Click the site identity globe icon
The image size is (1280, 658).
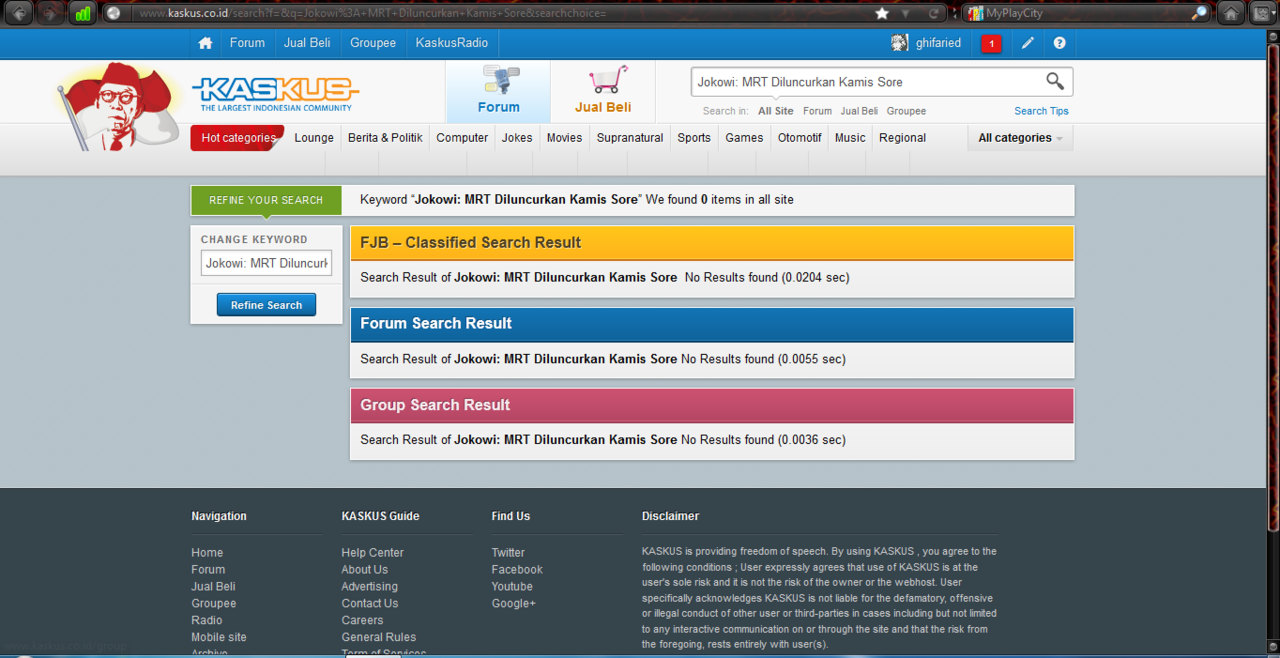click(114, 13)
